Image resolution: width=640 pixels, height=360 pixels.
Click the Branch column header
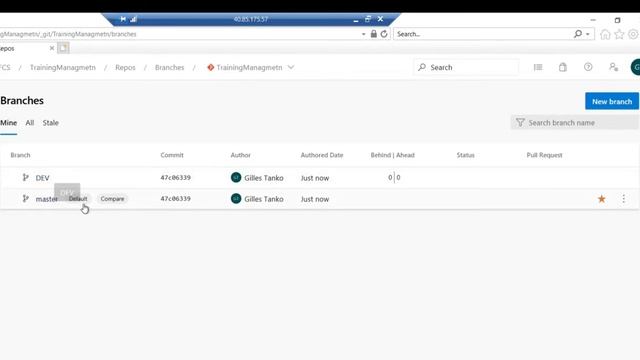coord(20,155)
